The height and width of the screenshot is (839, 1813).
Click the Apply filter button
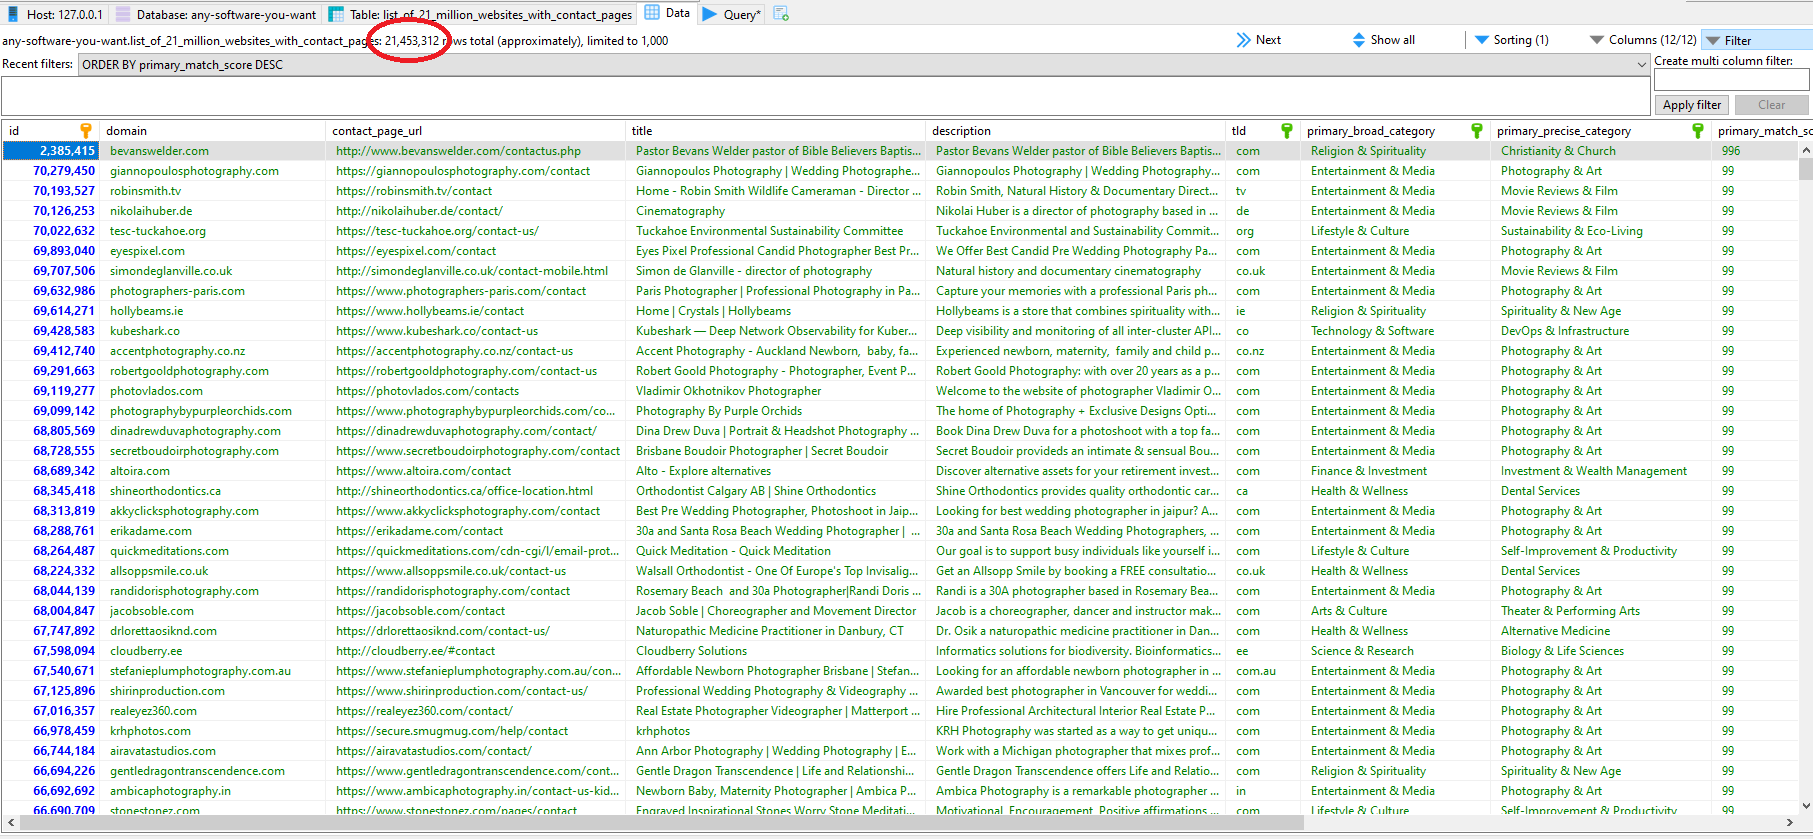(x=1692, y=105)
